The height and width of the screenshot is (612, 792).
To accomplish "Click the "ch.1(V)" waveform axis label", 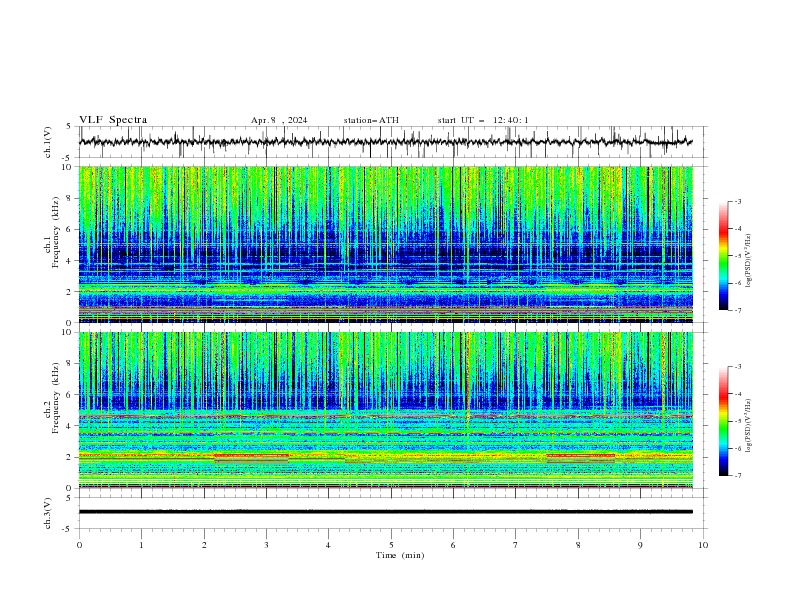I will (x=48, y=142).
